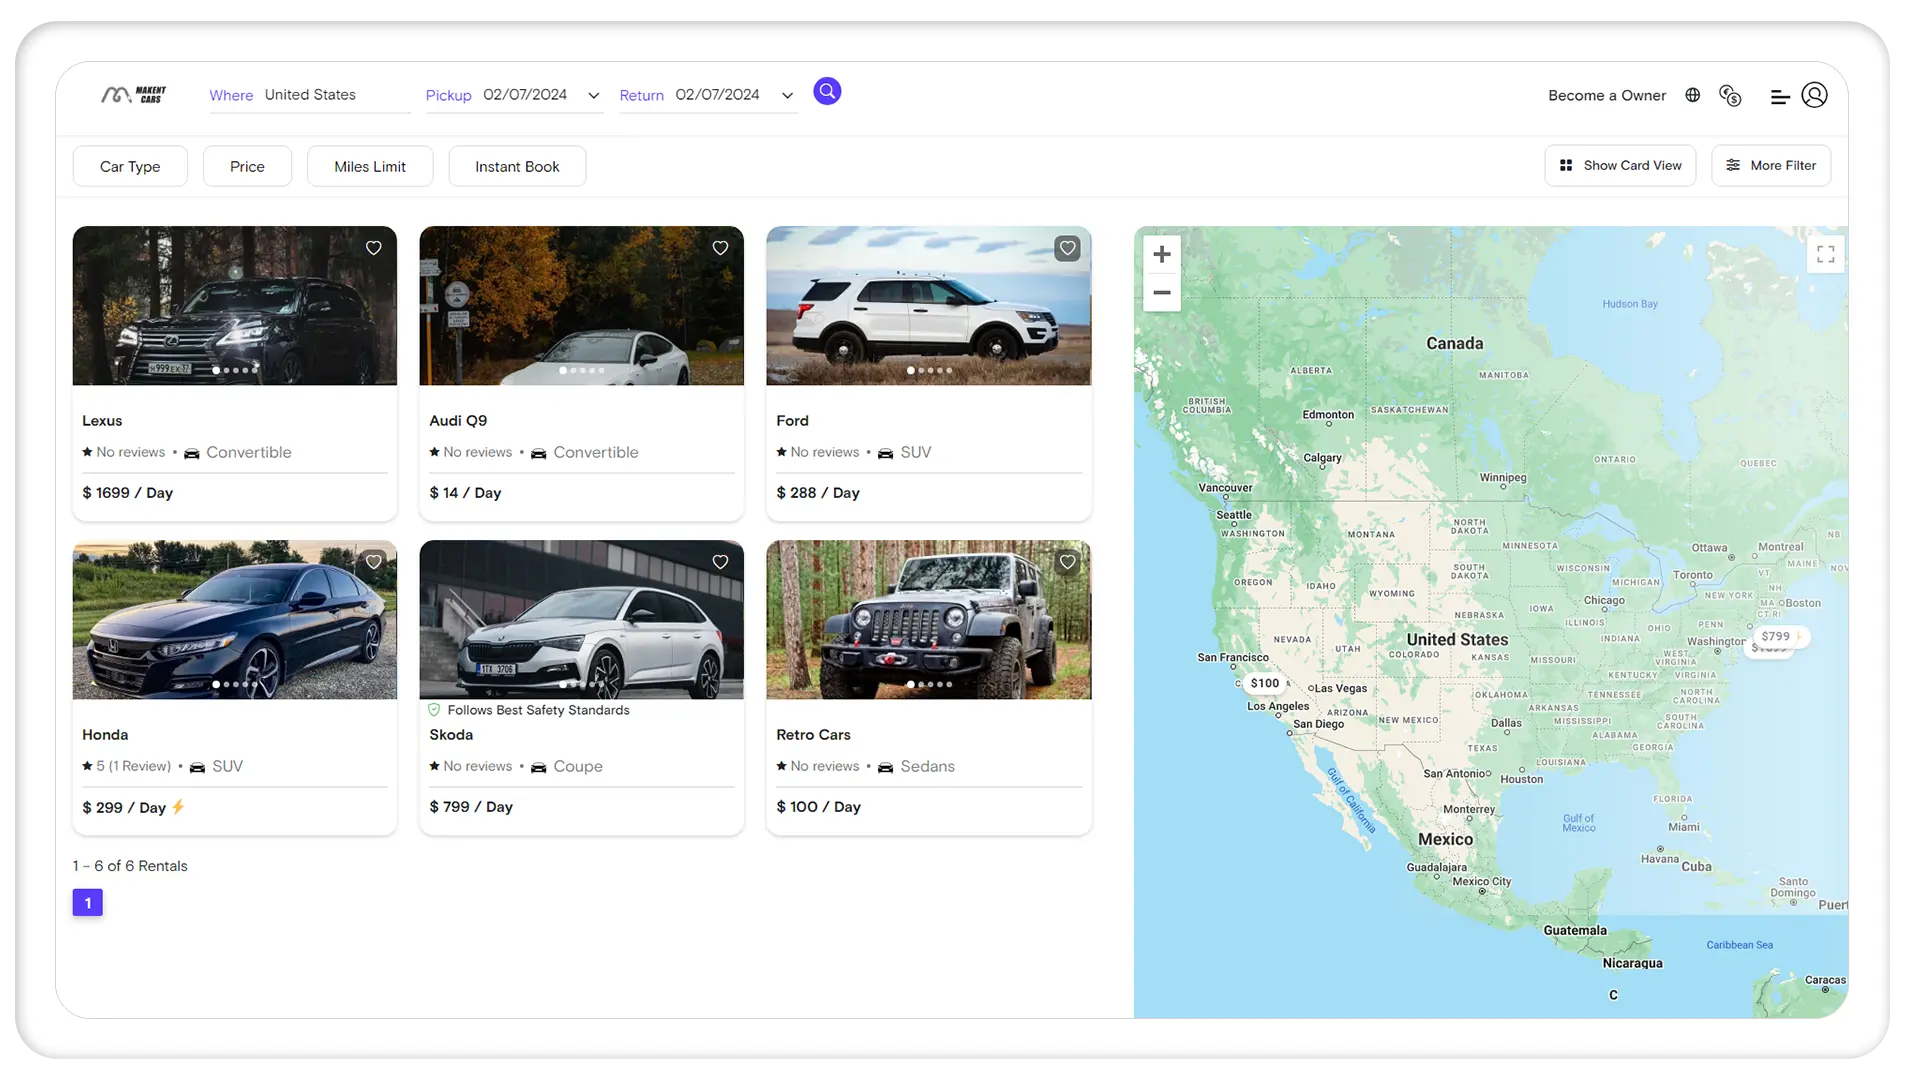Zoom out on the map
This screenshot has height=1080, width=1920.
[x=1162, y=293]
